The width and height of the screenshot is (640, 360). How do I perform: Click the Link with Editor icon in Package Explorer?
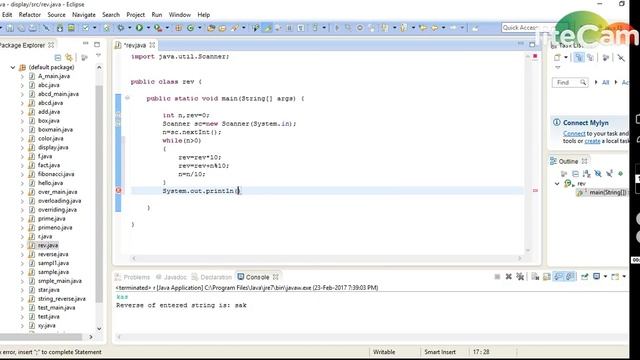(69, 58)
